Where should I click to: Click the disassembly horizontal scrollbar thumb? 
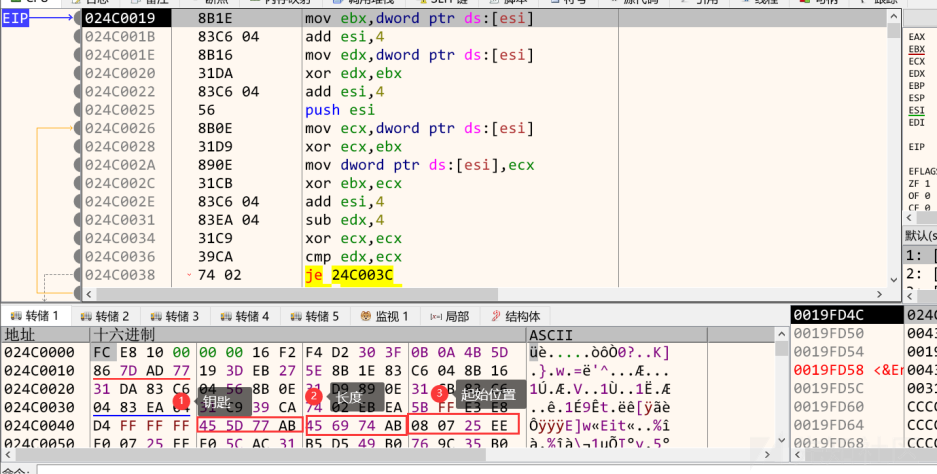[297, 294]
